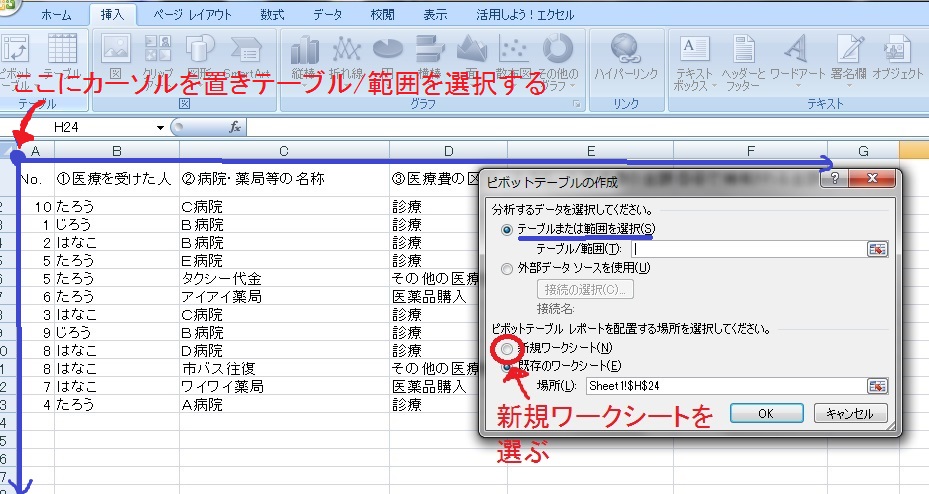Insert a ハイパーリンク
The height and width of the screenshot is (494, 929).
(626, 57)
